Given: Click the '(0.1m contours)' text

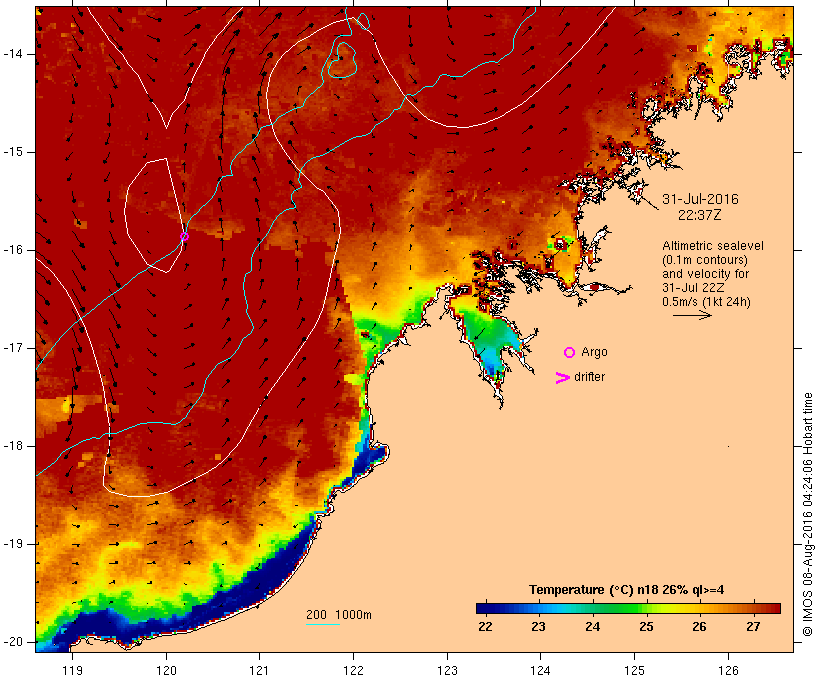Looking at the screenshot, I should click(x=704, y=260).
